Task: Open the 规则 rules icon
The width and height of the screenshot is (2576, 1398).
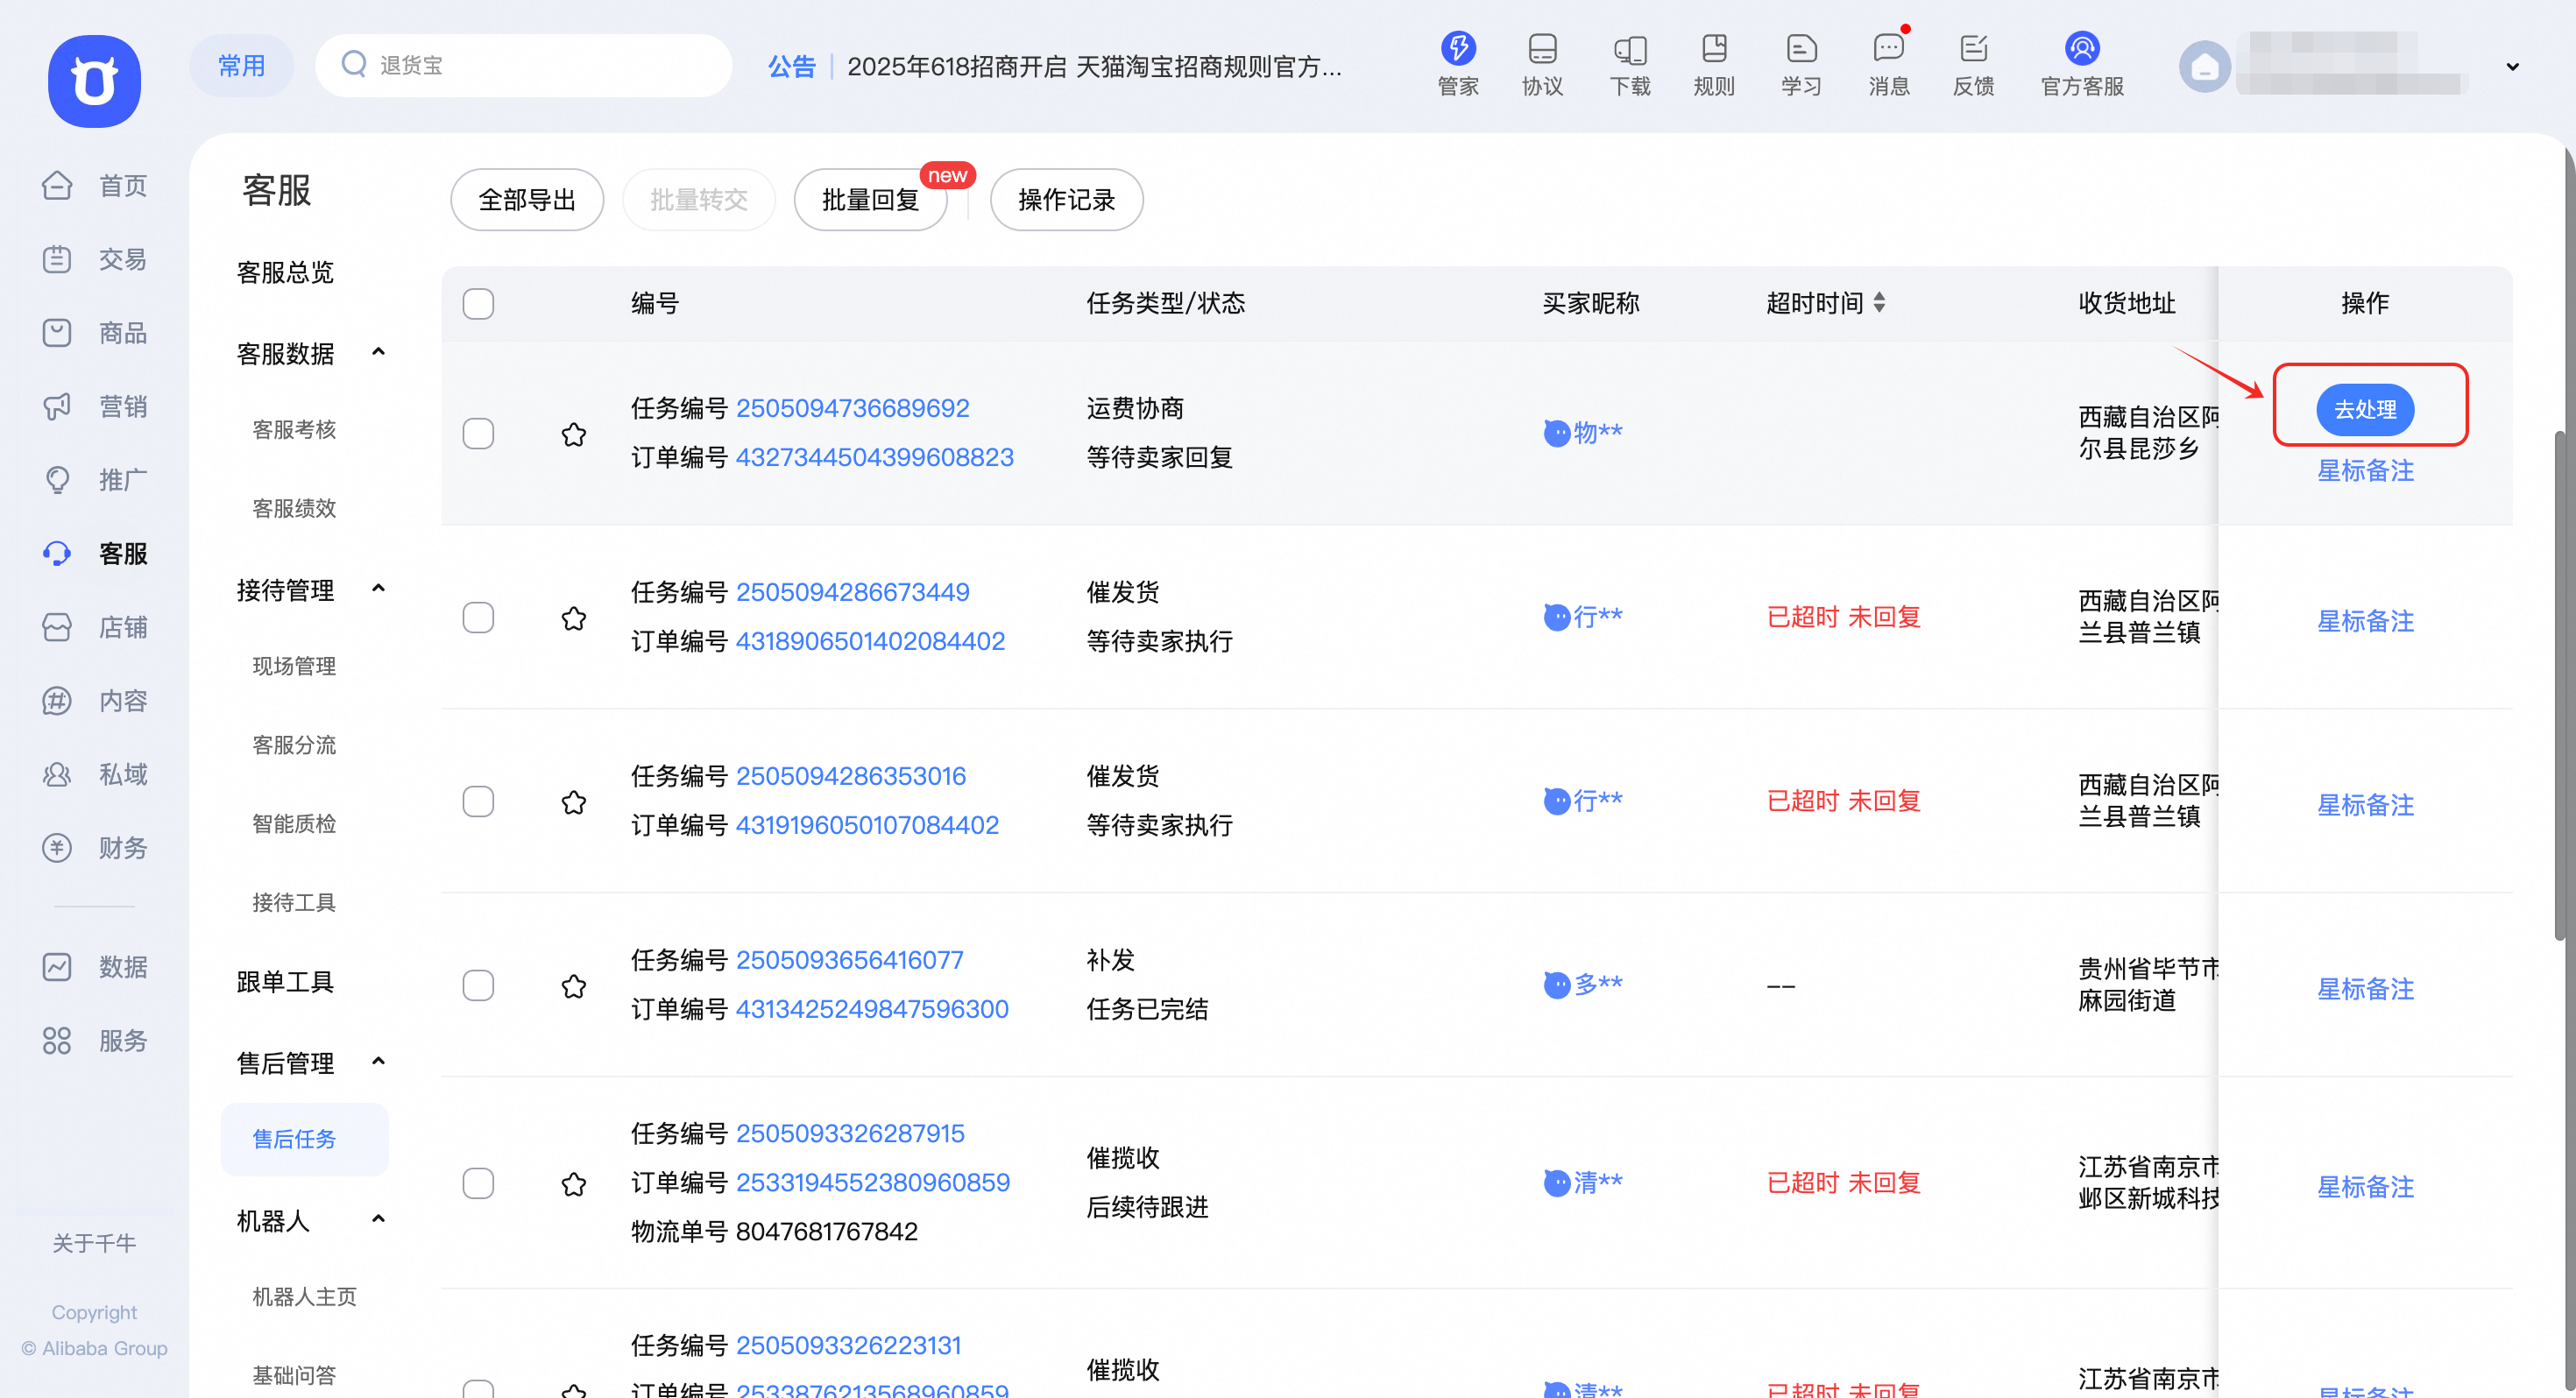Action: 1714,64
